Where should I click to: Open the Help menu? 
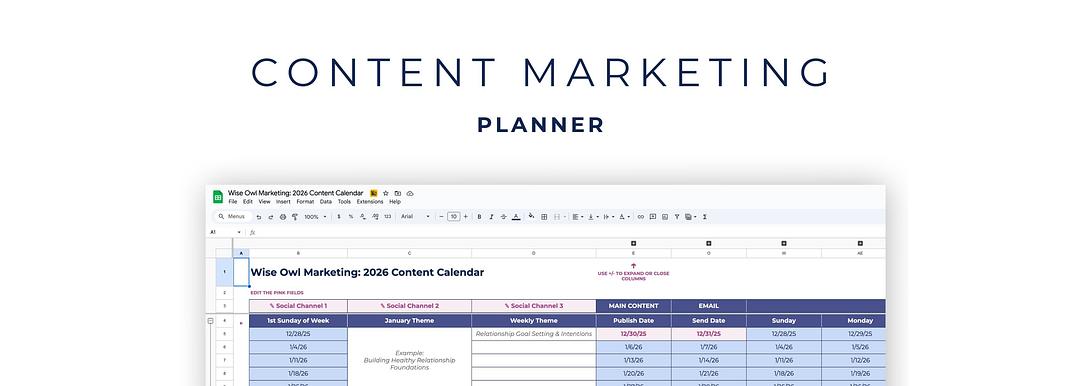coord(395,202)
